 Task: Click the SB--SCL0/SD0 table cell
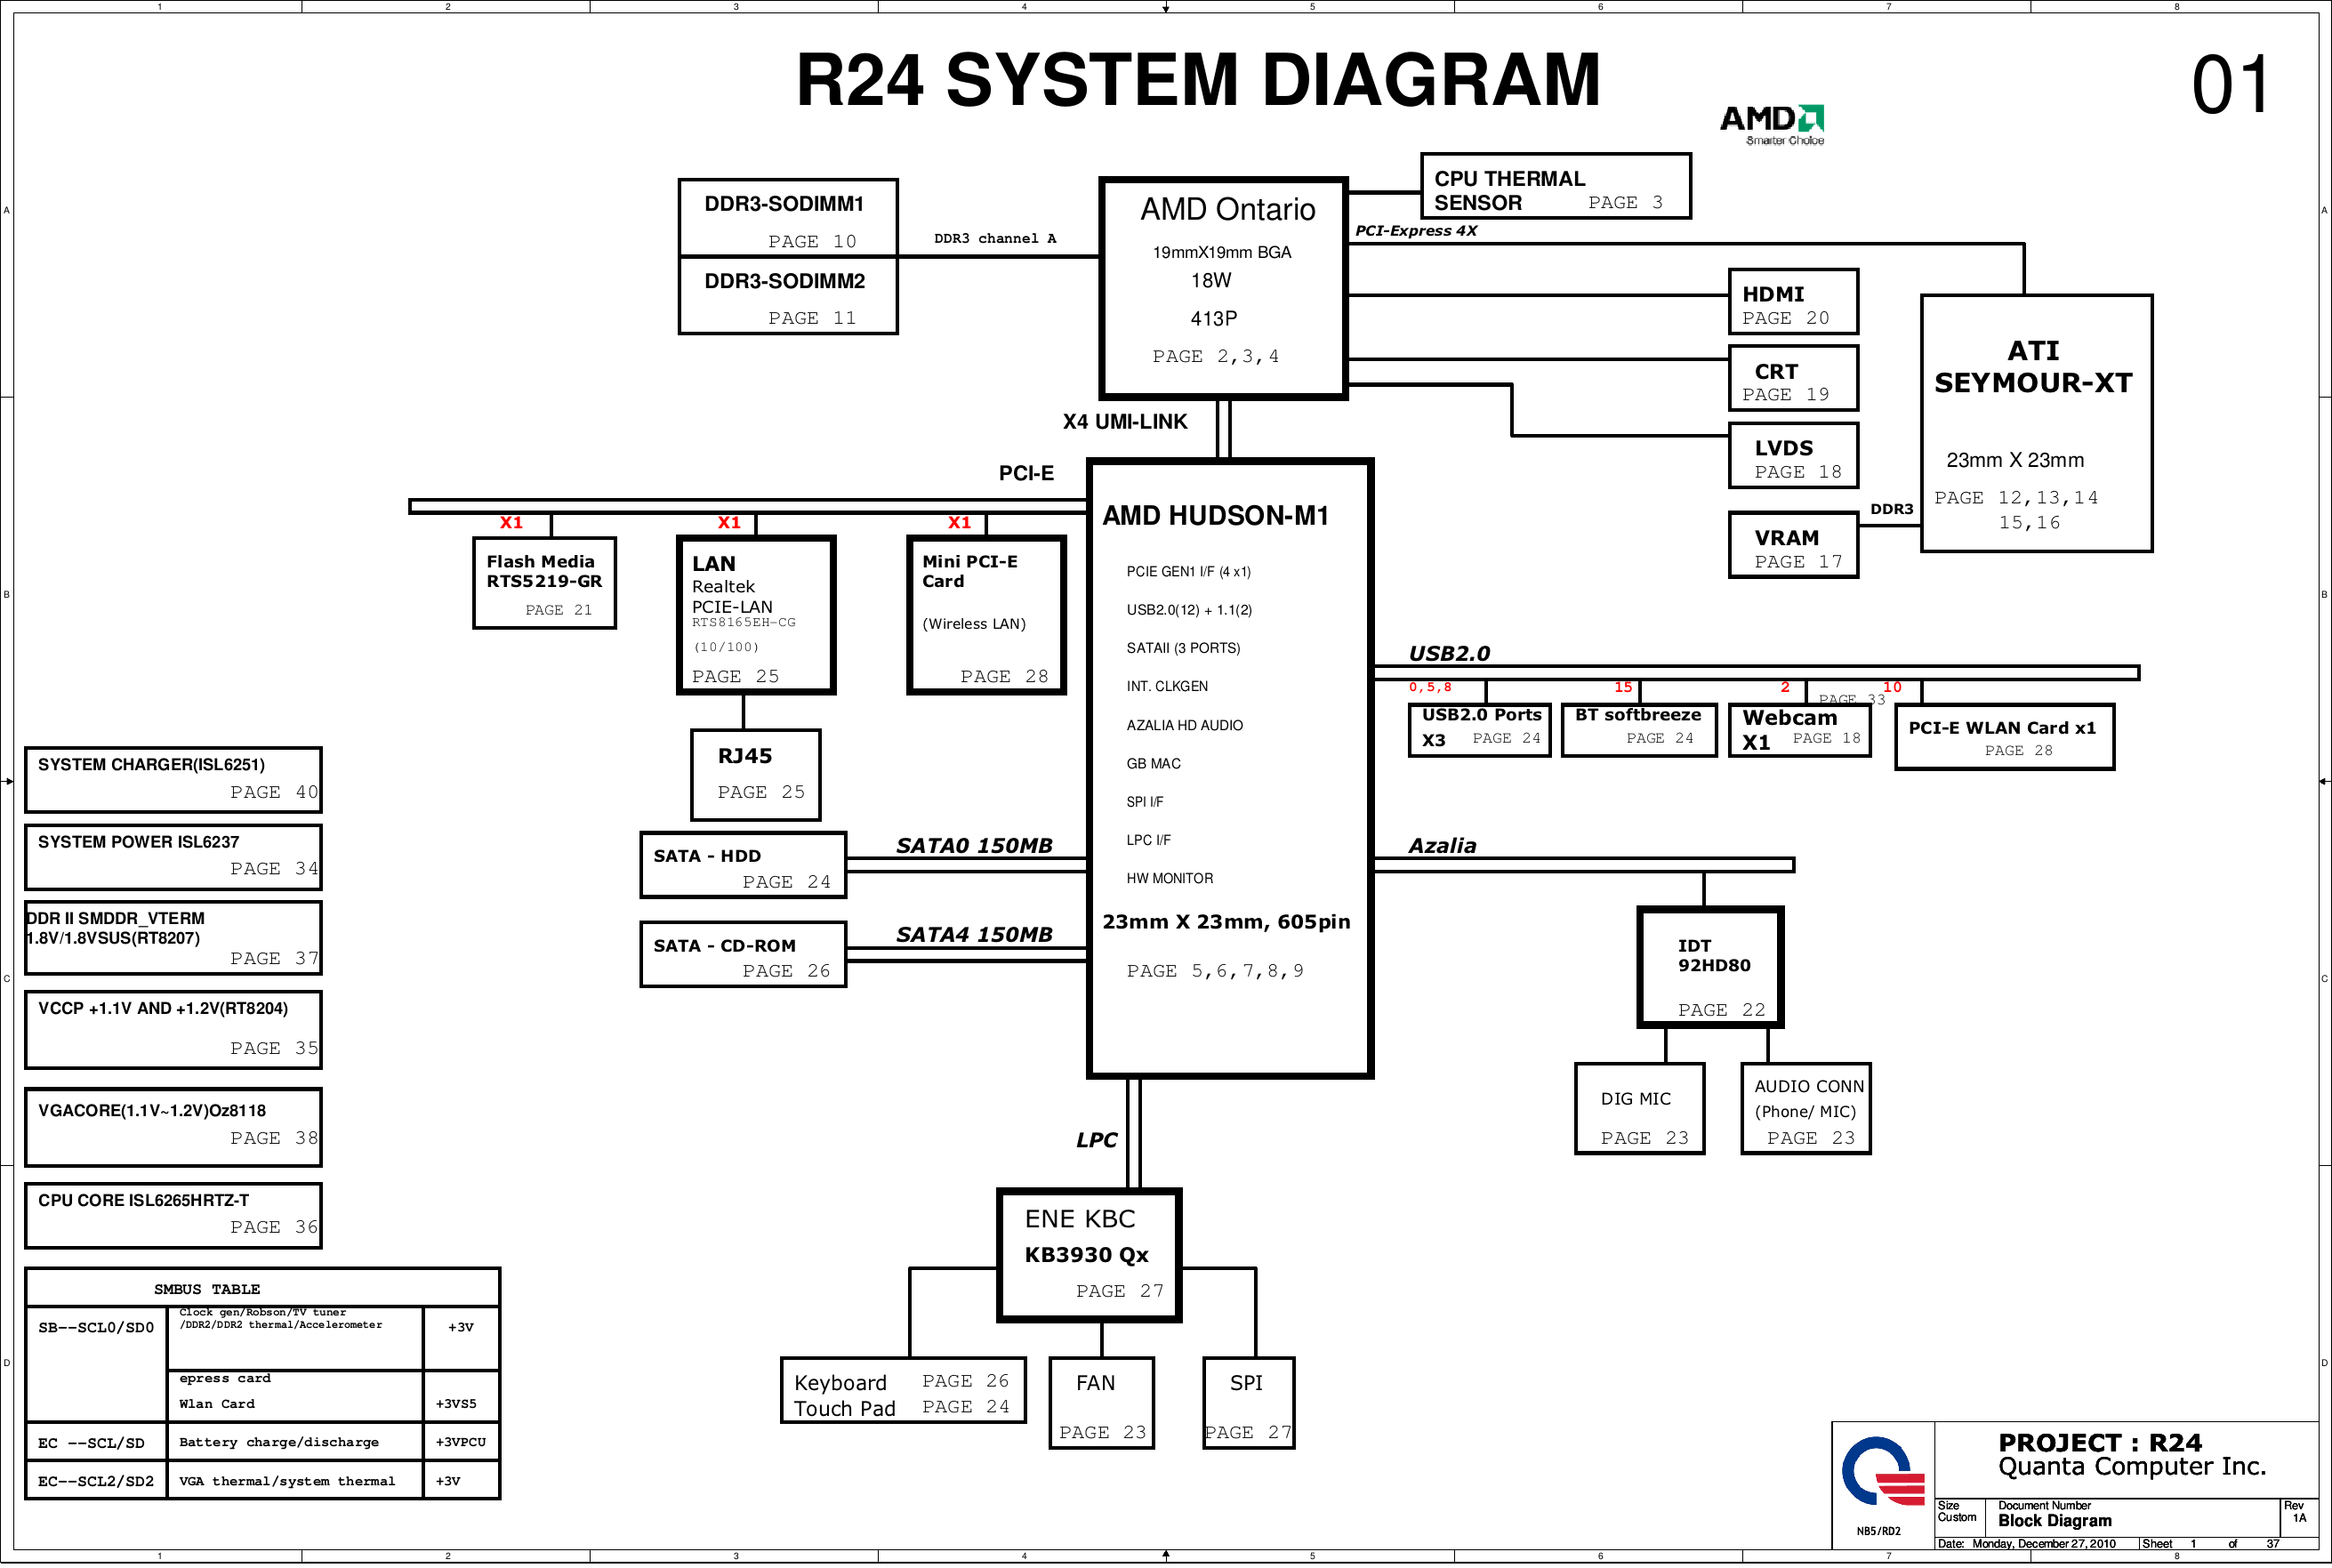click(x=96, y=1364)
